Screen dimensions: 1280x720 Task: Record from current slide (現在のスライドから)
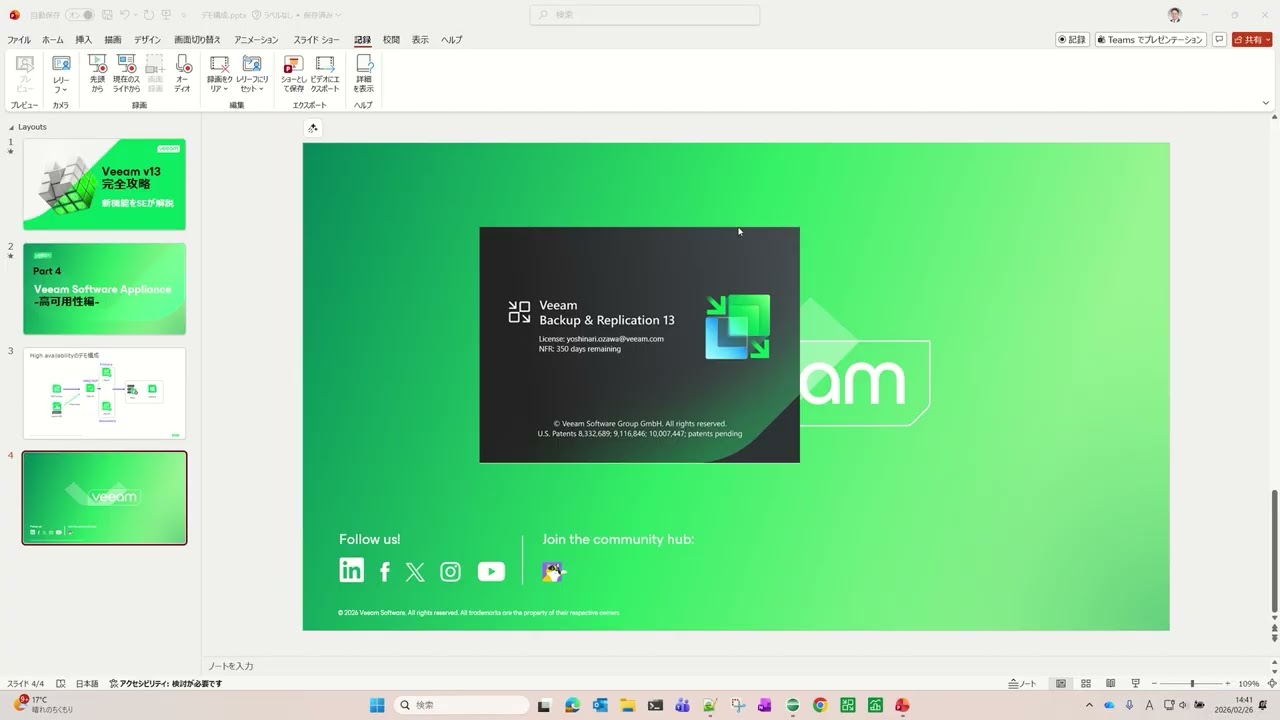[126, 74]
